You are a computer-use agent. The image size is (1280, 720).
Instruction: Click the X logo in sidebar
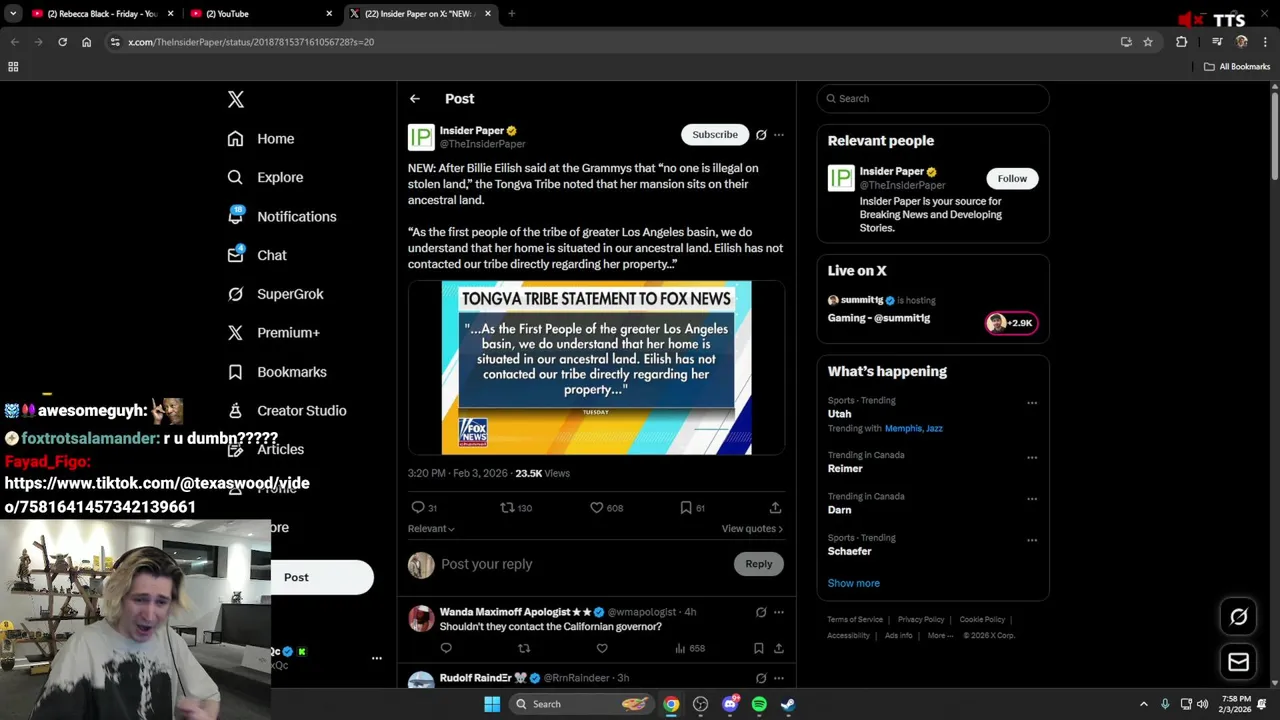click(236, 99)
